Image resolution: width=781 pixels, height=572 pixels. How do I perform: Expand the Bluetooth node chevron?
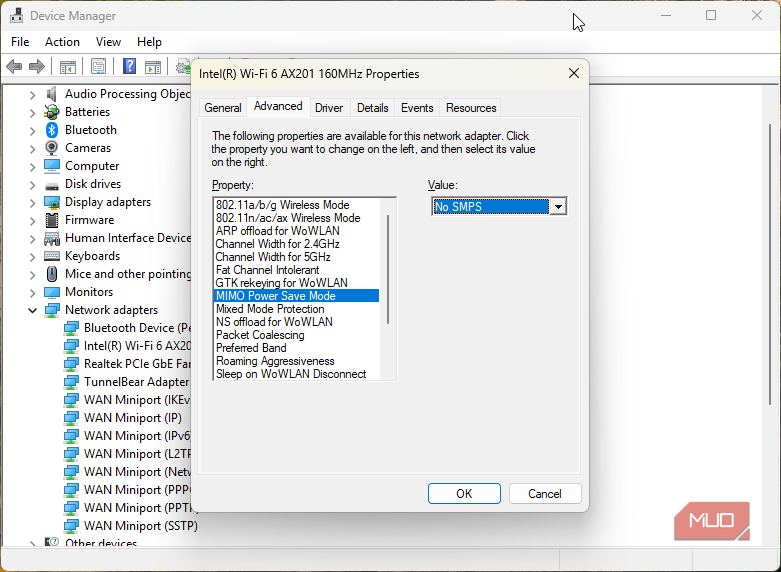32,131
